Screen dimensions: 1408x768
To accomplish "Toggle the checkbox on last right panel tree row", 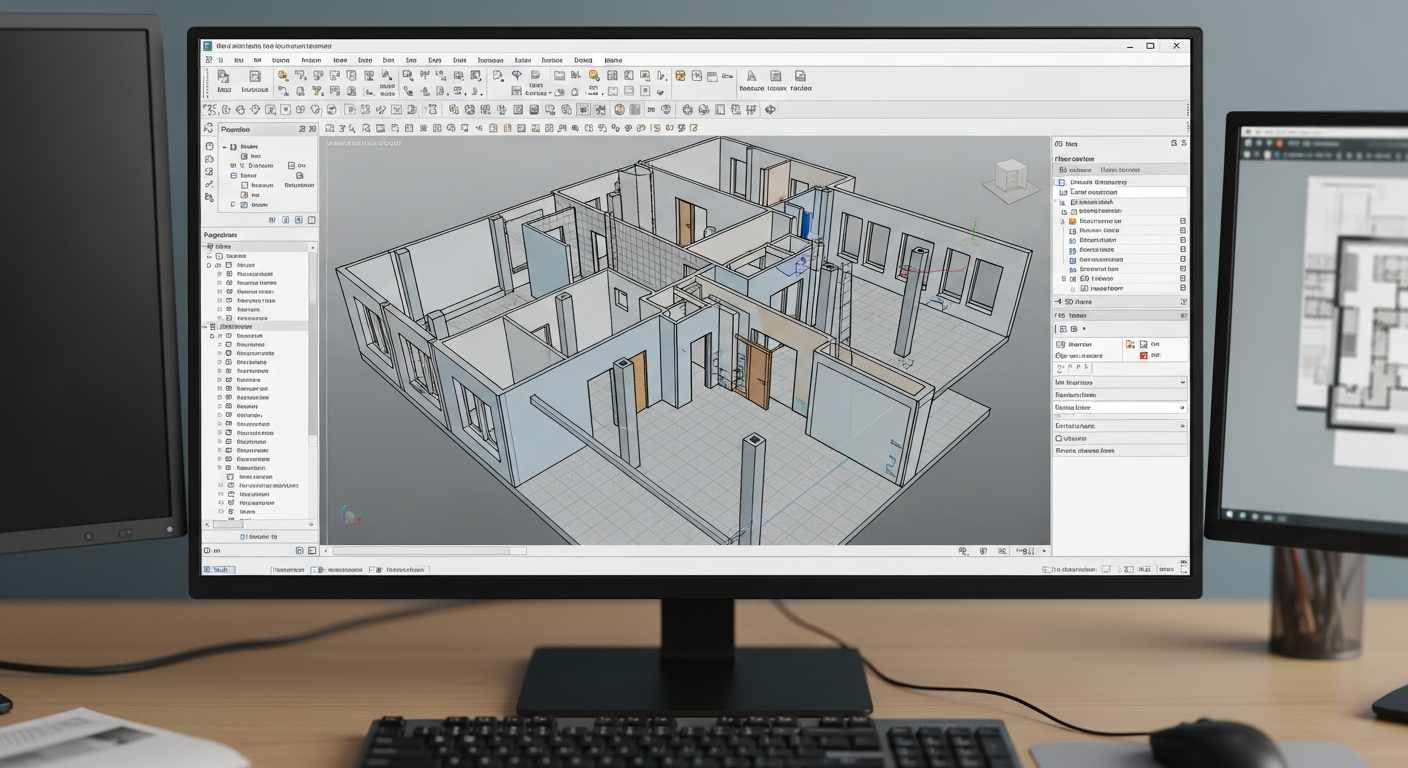I will (1183, 288).
